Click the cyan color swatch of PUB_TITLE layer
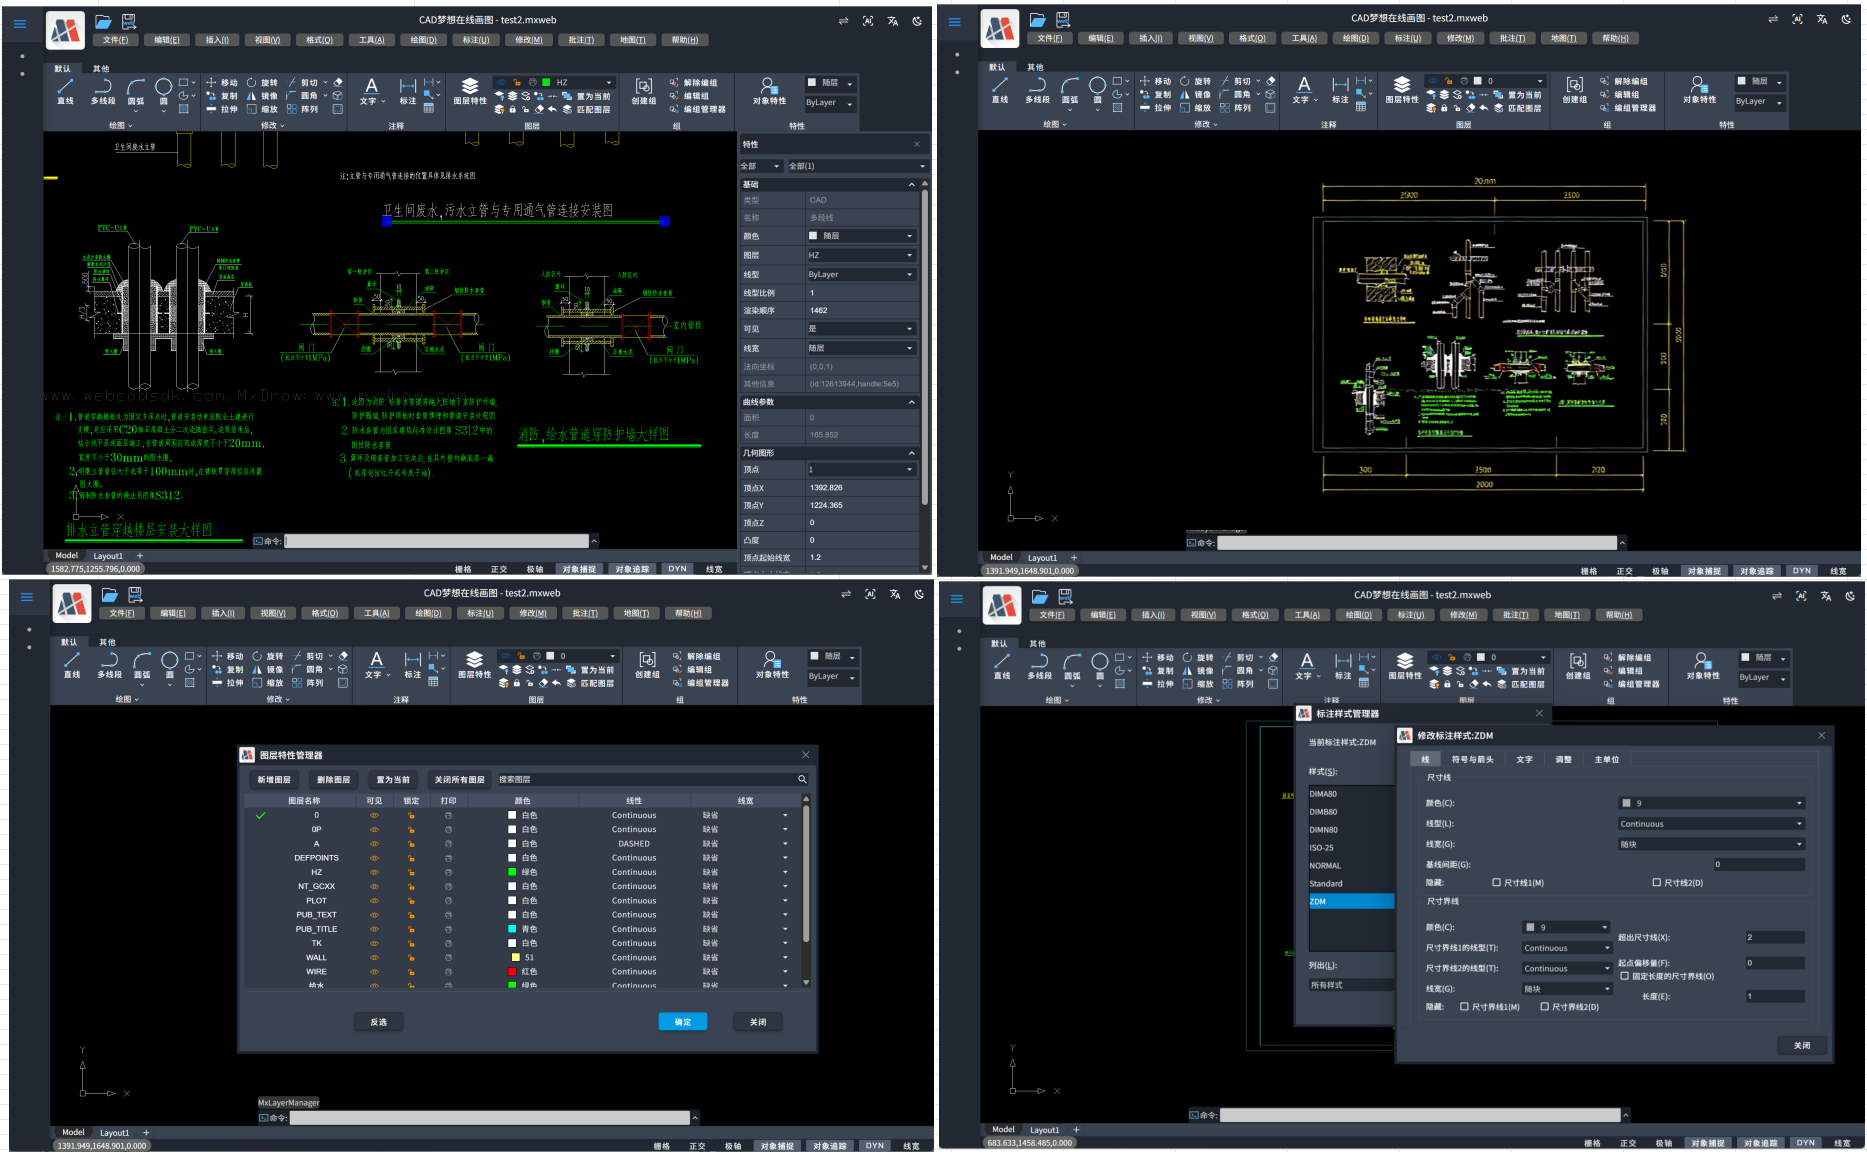1867x1152 pixels. (513, 930)
